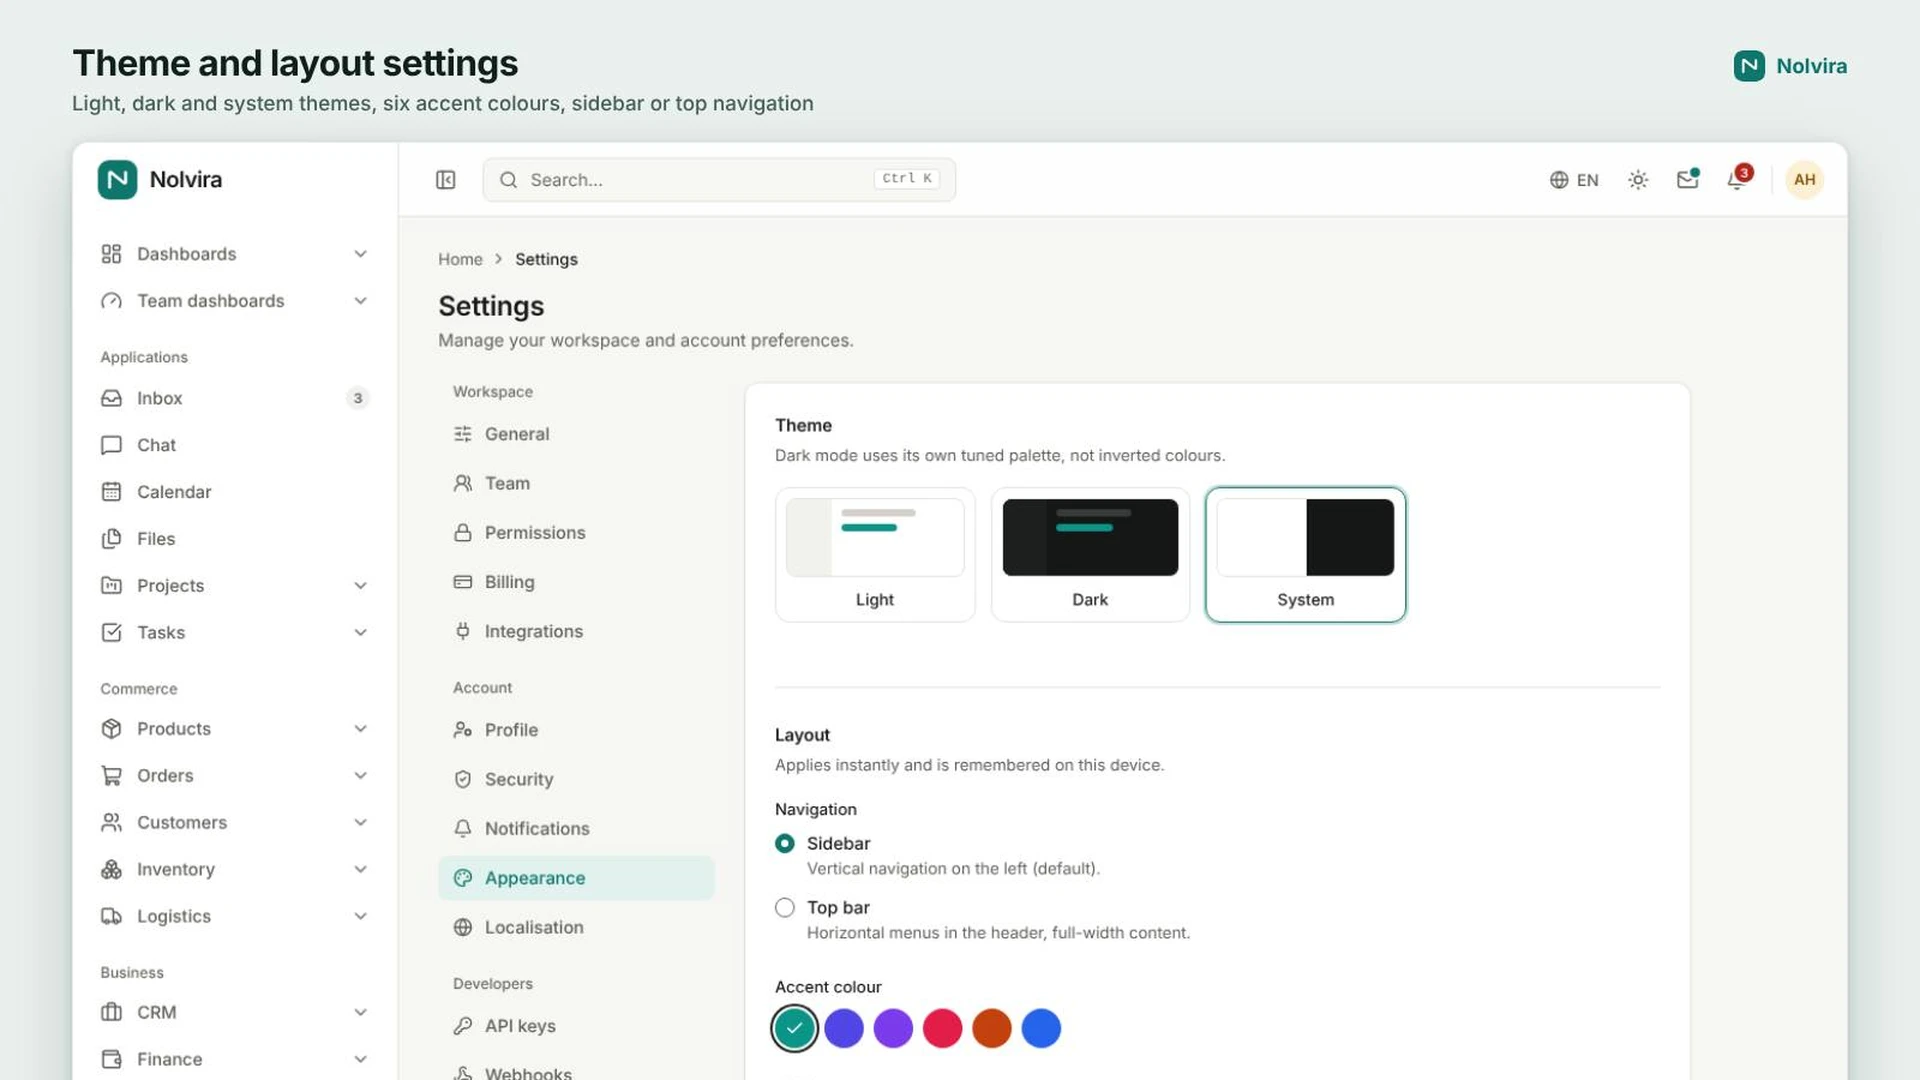Open the Permissions settings section
The height and width of the screenshot is (1080, 1920).
pos(576,533)
